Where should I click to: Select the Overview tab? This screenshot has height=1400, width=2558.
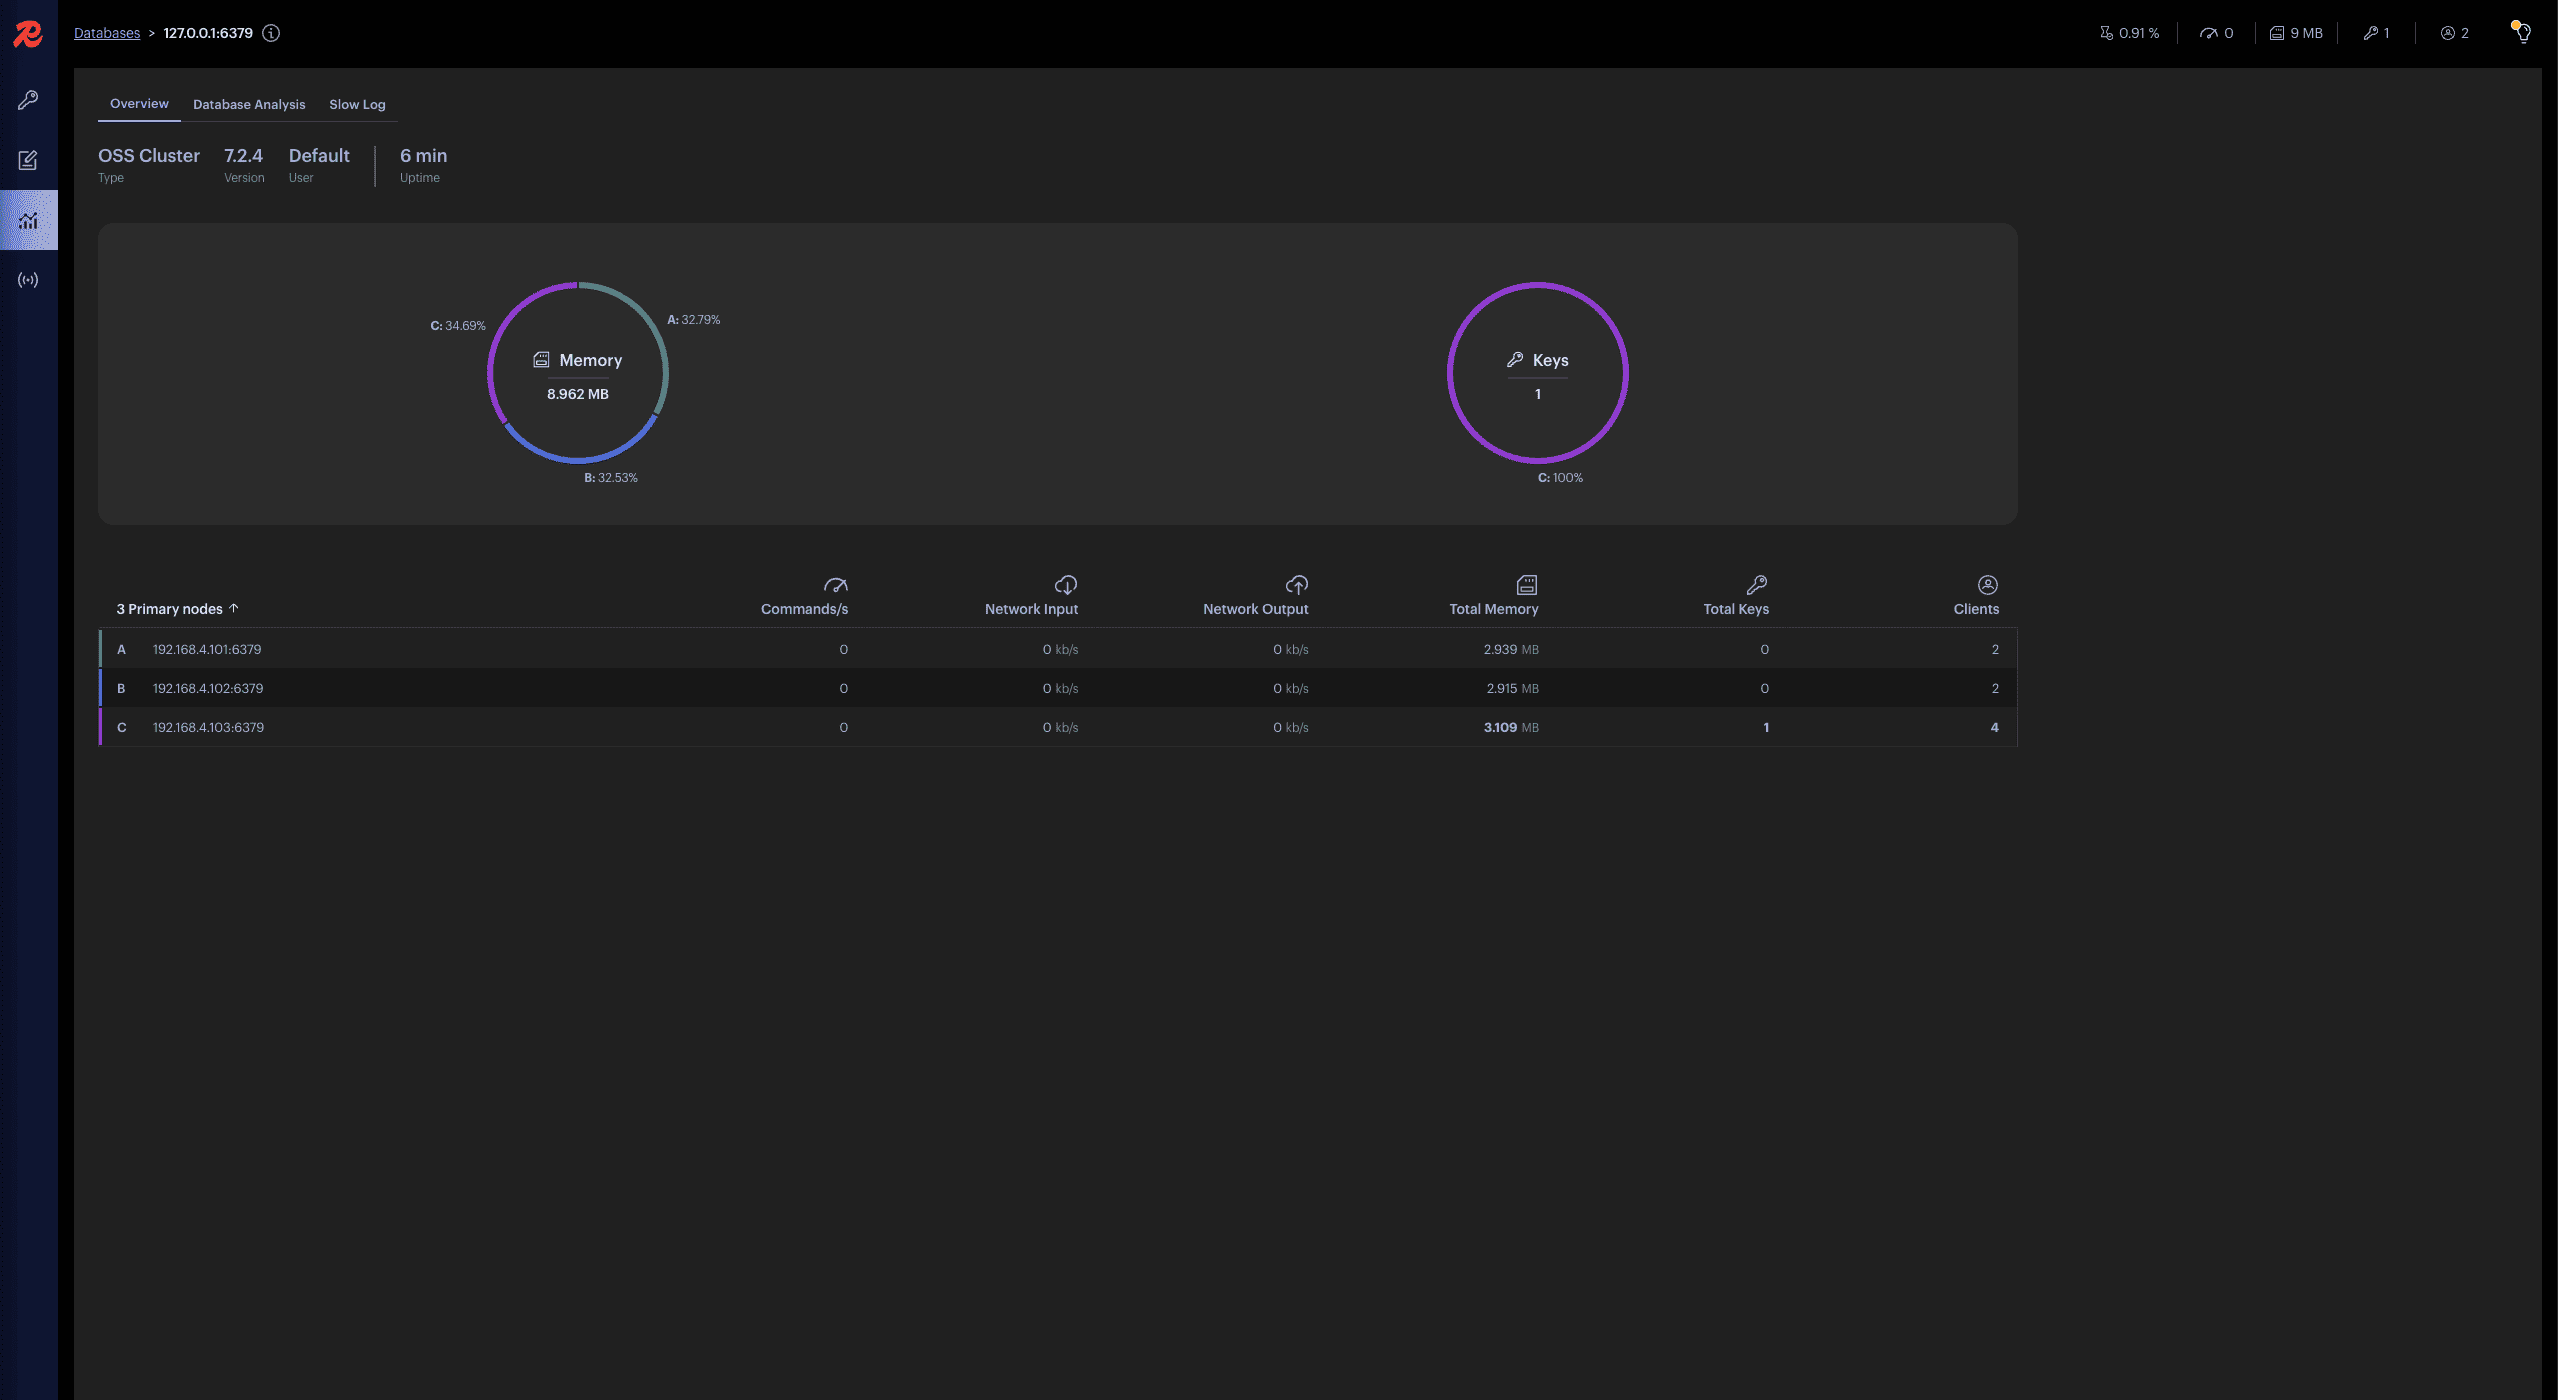point(139,104)
